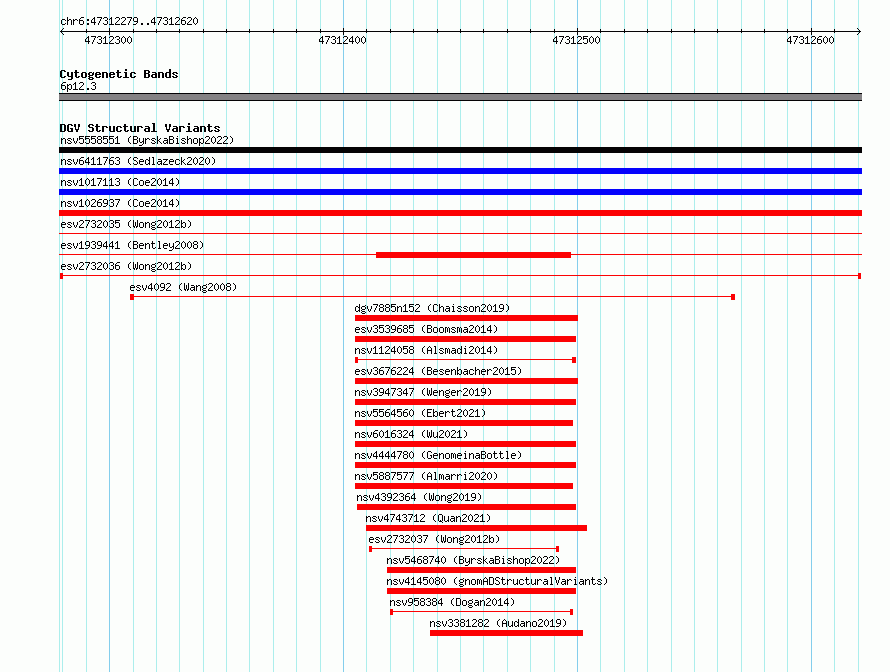Click the blue nsv6411763 variant bar
The image size is (890, 672).
[460, 171]
